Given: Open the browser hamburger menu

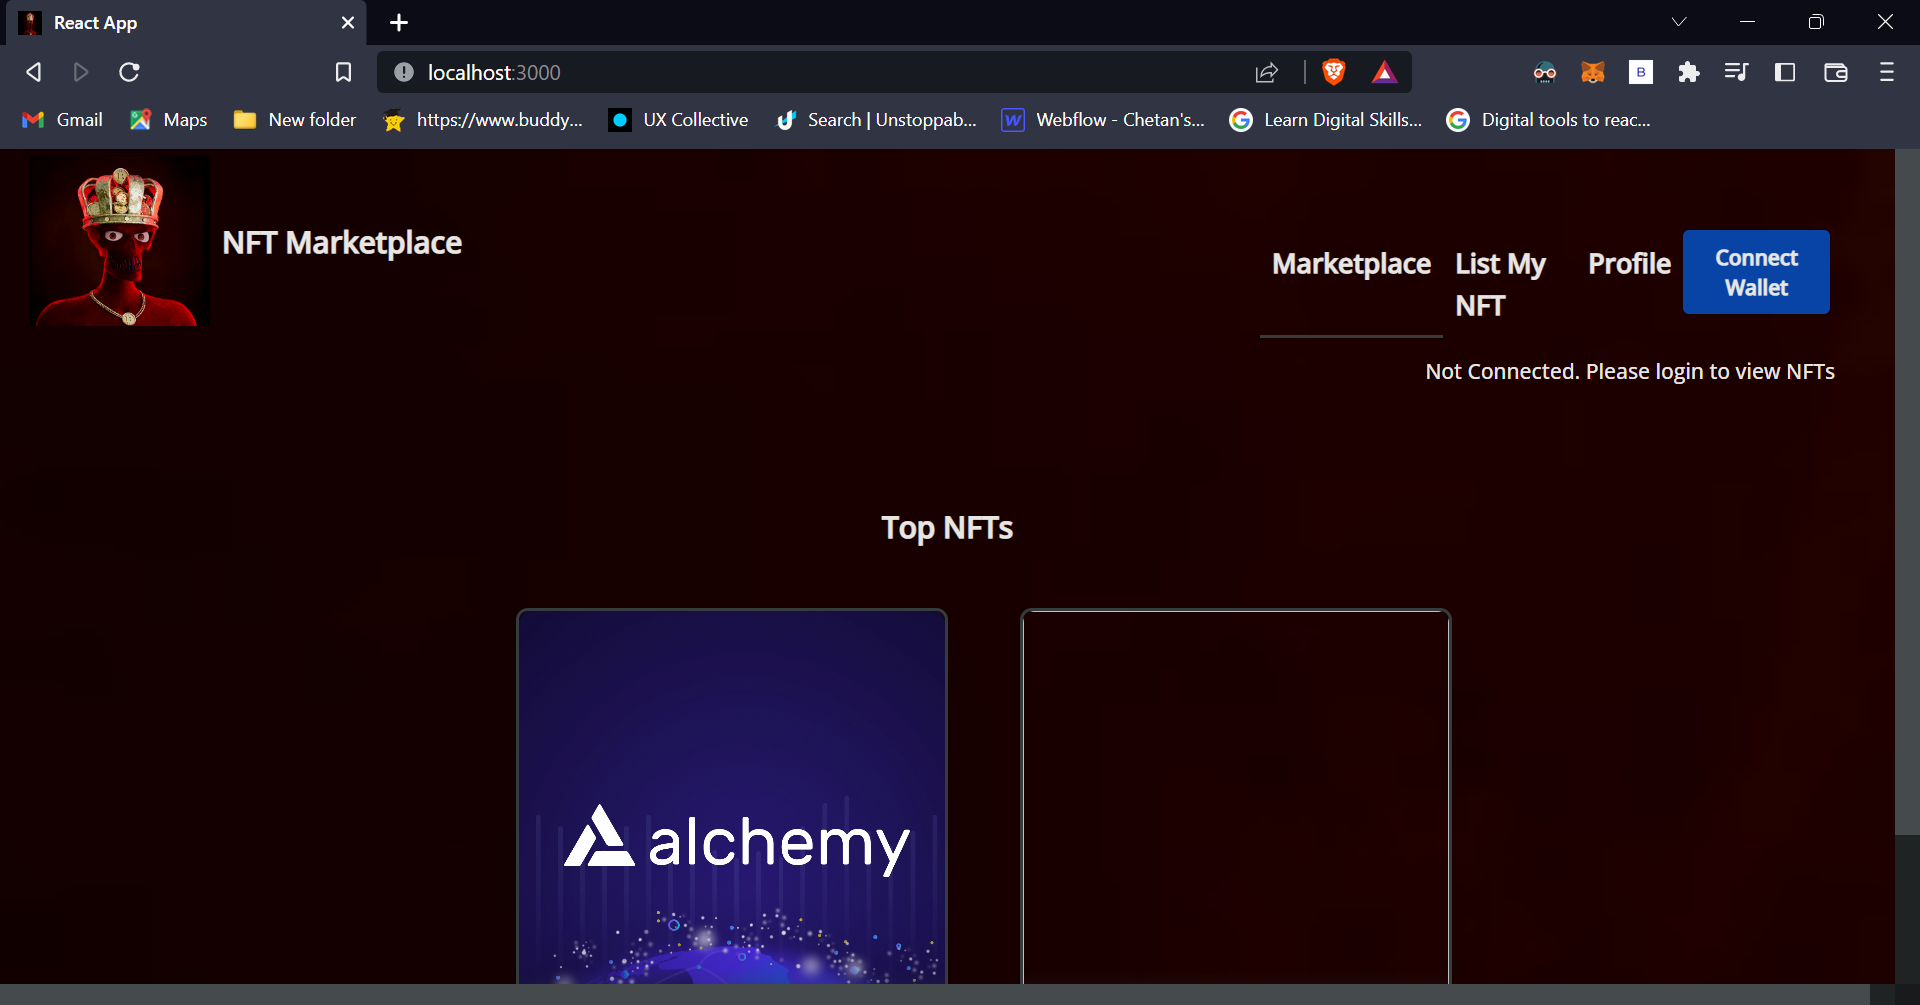Looking at the screenshot, I should pos(1888,72).
